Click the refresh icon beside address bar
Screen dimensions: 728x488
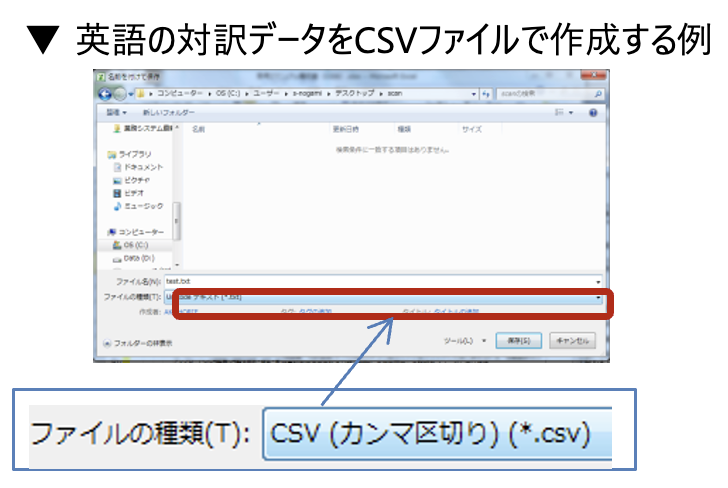[486, 94]
